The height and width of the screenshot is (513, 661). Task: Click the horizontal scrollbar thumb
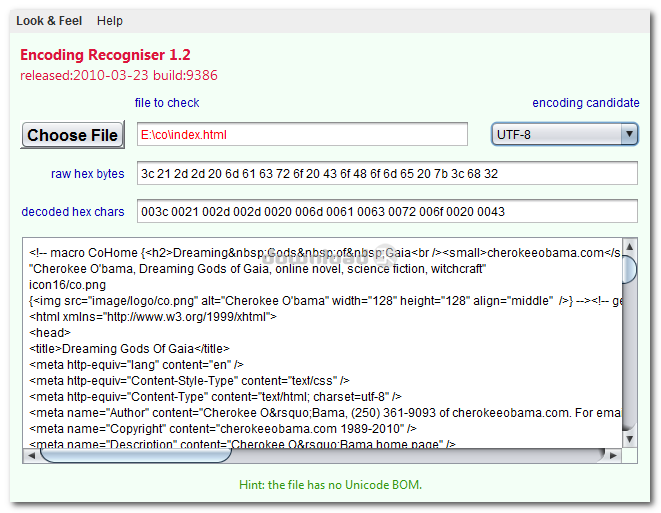(x=136, y=456)
